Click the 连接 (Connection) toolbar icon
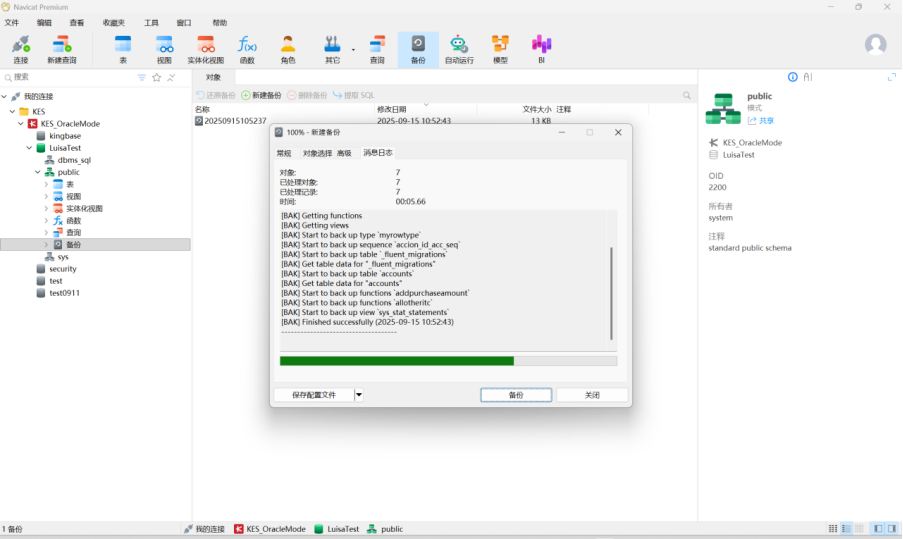 (x=20, y=48)
